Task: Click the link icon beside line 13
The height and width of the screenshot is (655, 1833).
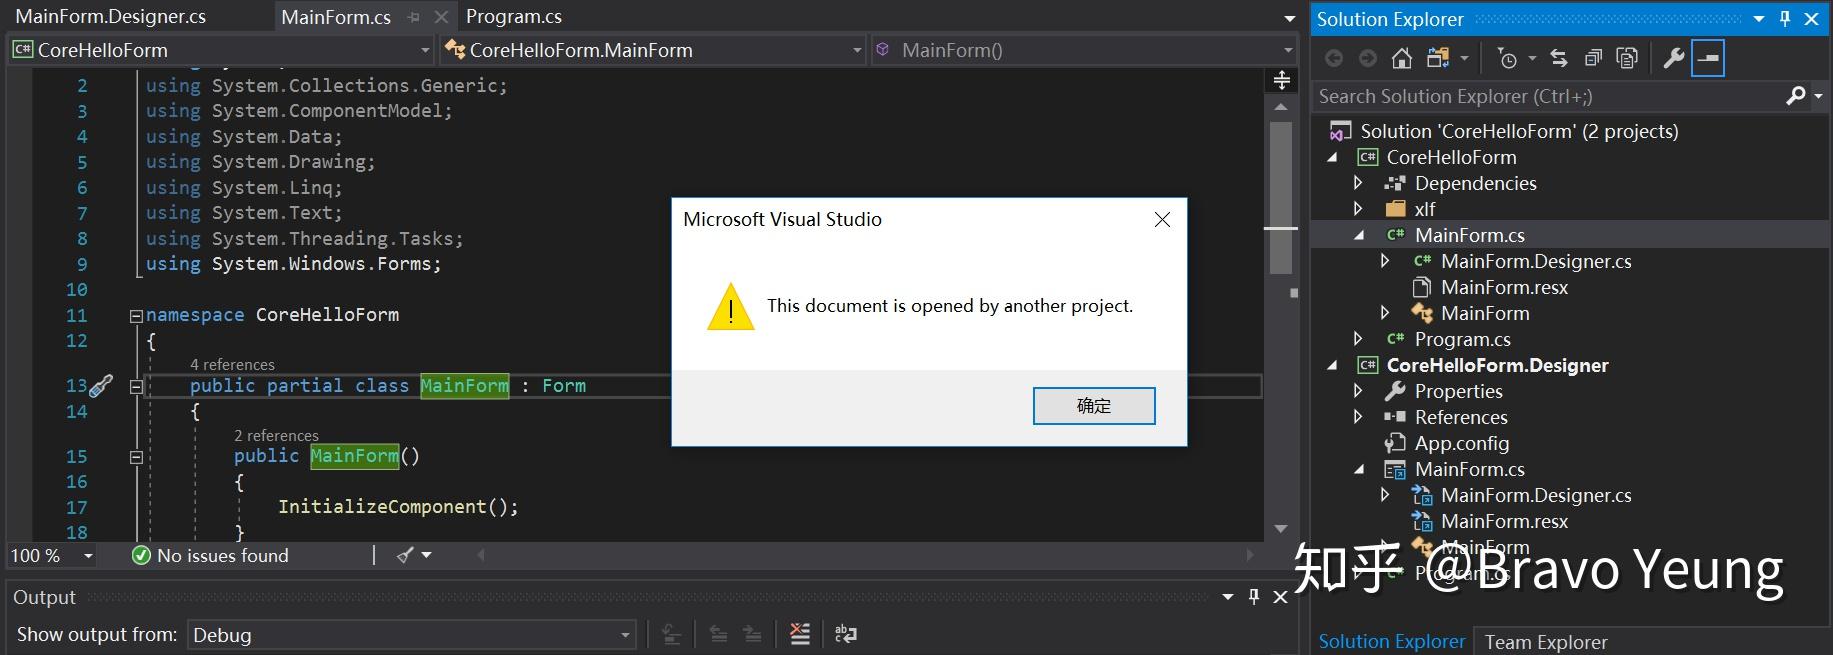Action: [x=101, y=386]
